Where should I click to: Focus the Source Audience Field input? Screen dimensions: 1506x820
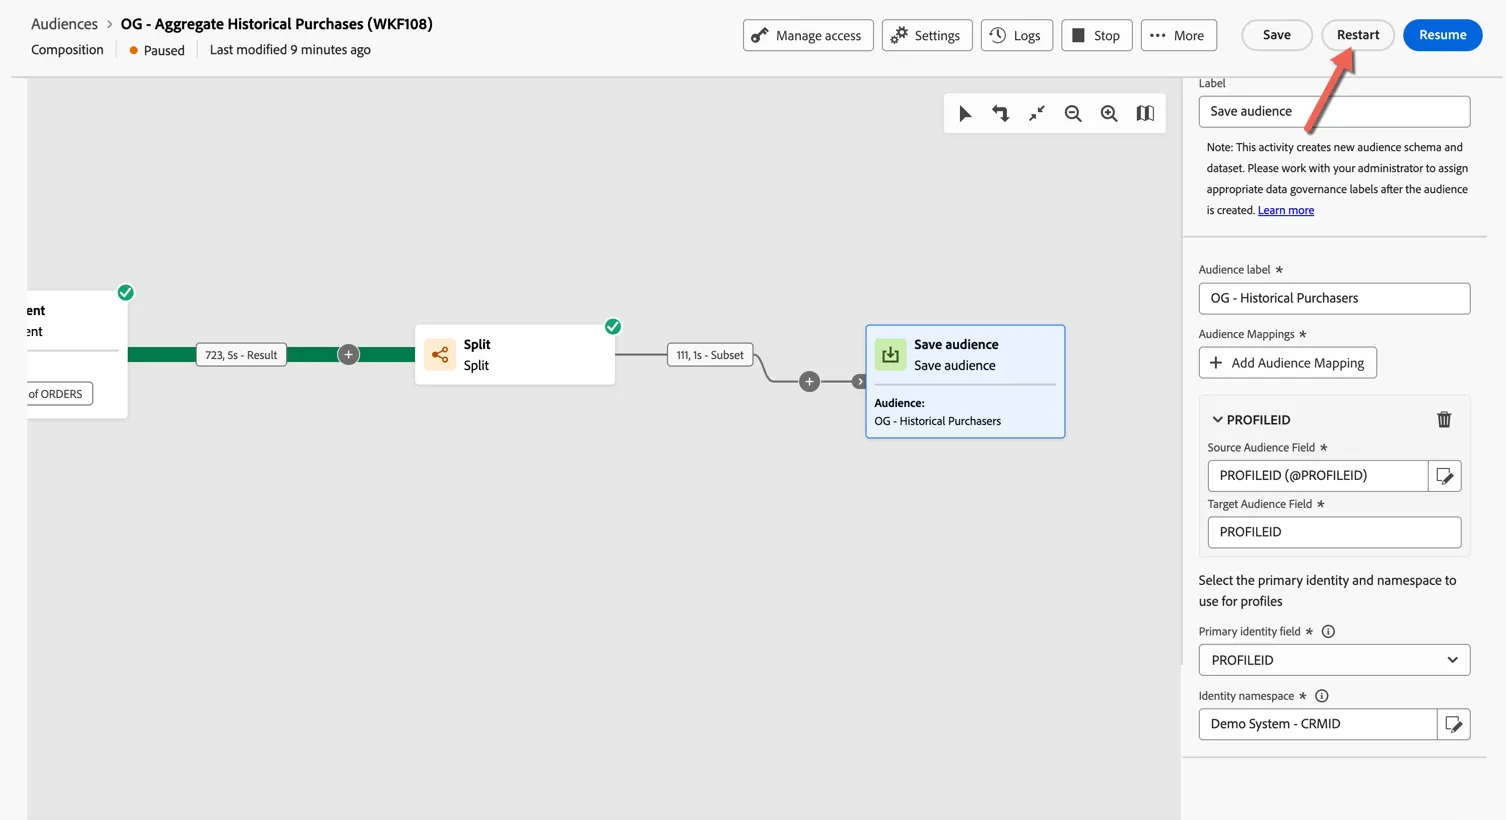[x=1317, y=476]
